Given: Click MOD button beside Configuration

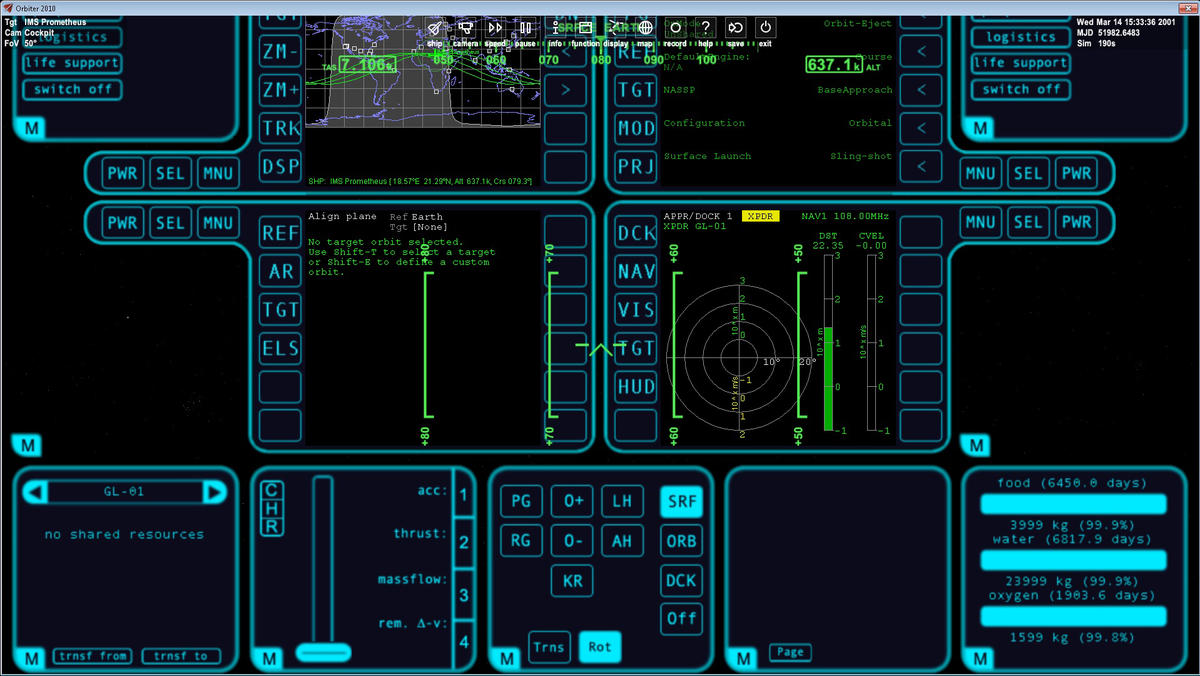Looking at the screenshot, I should [636, 129].
